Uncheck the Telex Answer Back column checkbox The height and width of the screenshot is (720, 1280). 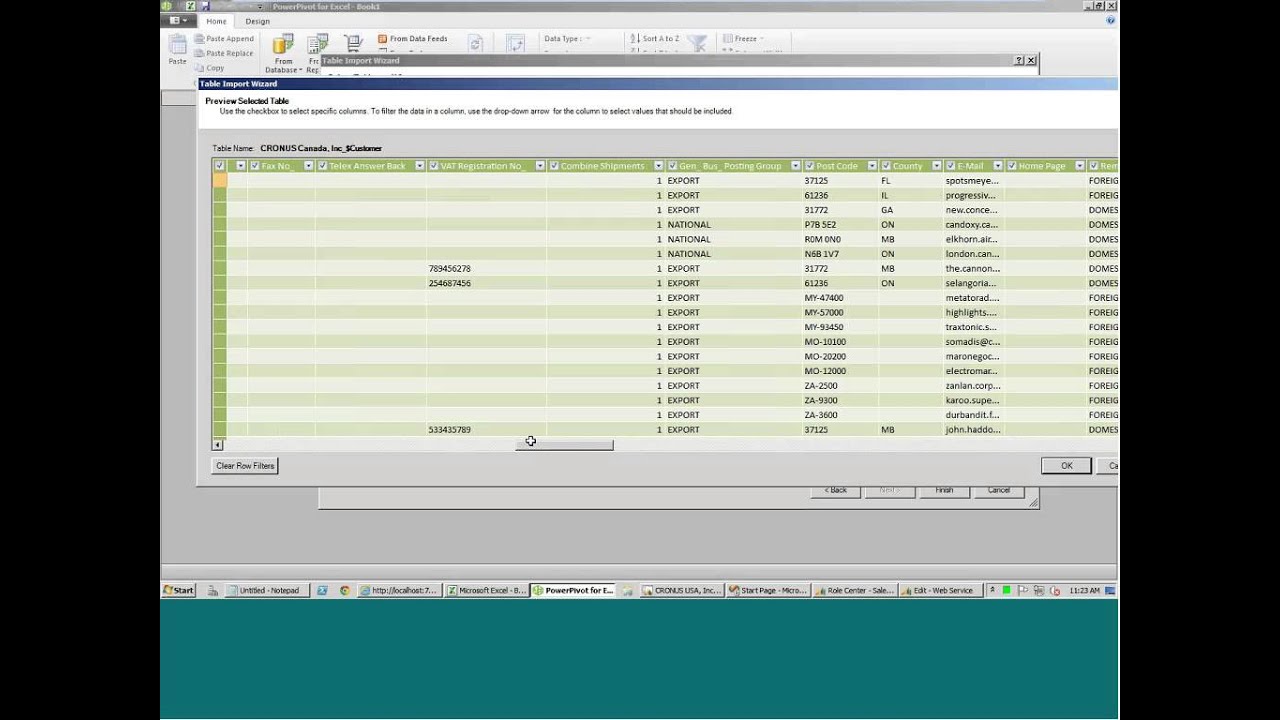tap(322, 166)
